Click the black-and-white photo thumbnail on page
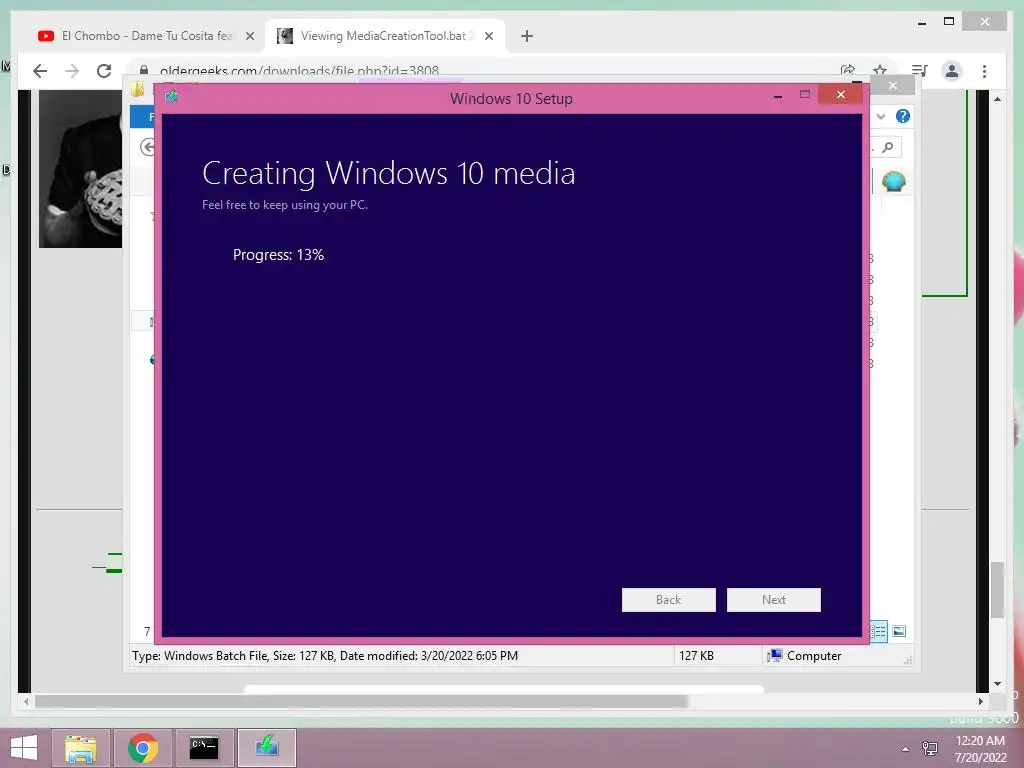 [x=80, y=168]
